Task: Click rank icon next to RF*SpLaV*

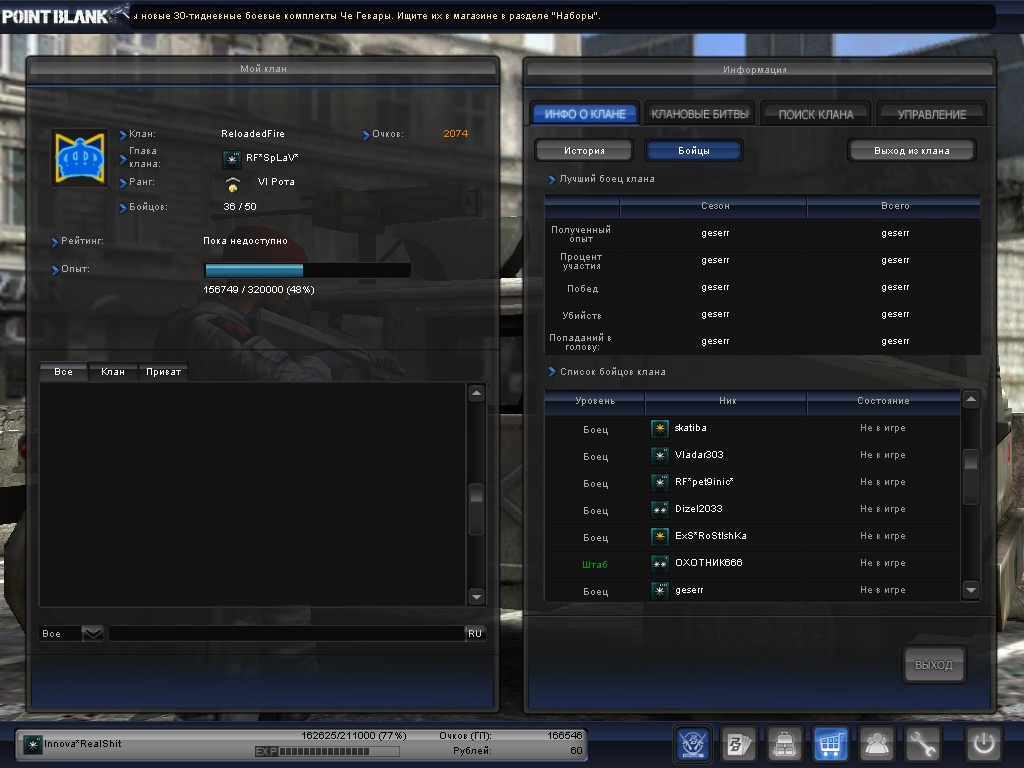Action: click(231, 159)
